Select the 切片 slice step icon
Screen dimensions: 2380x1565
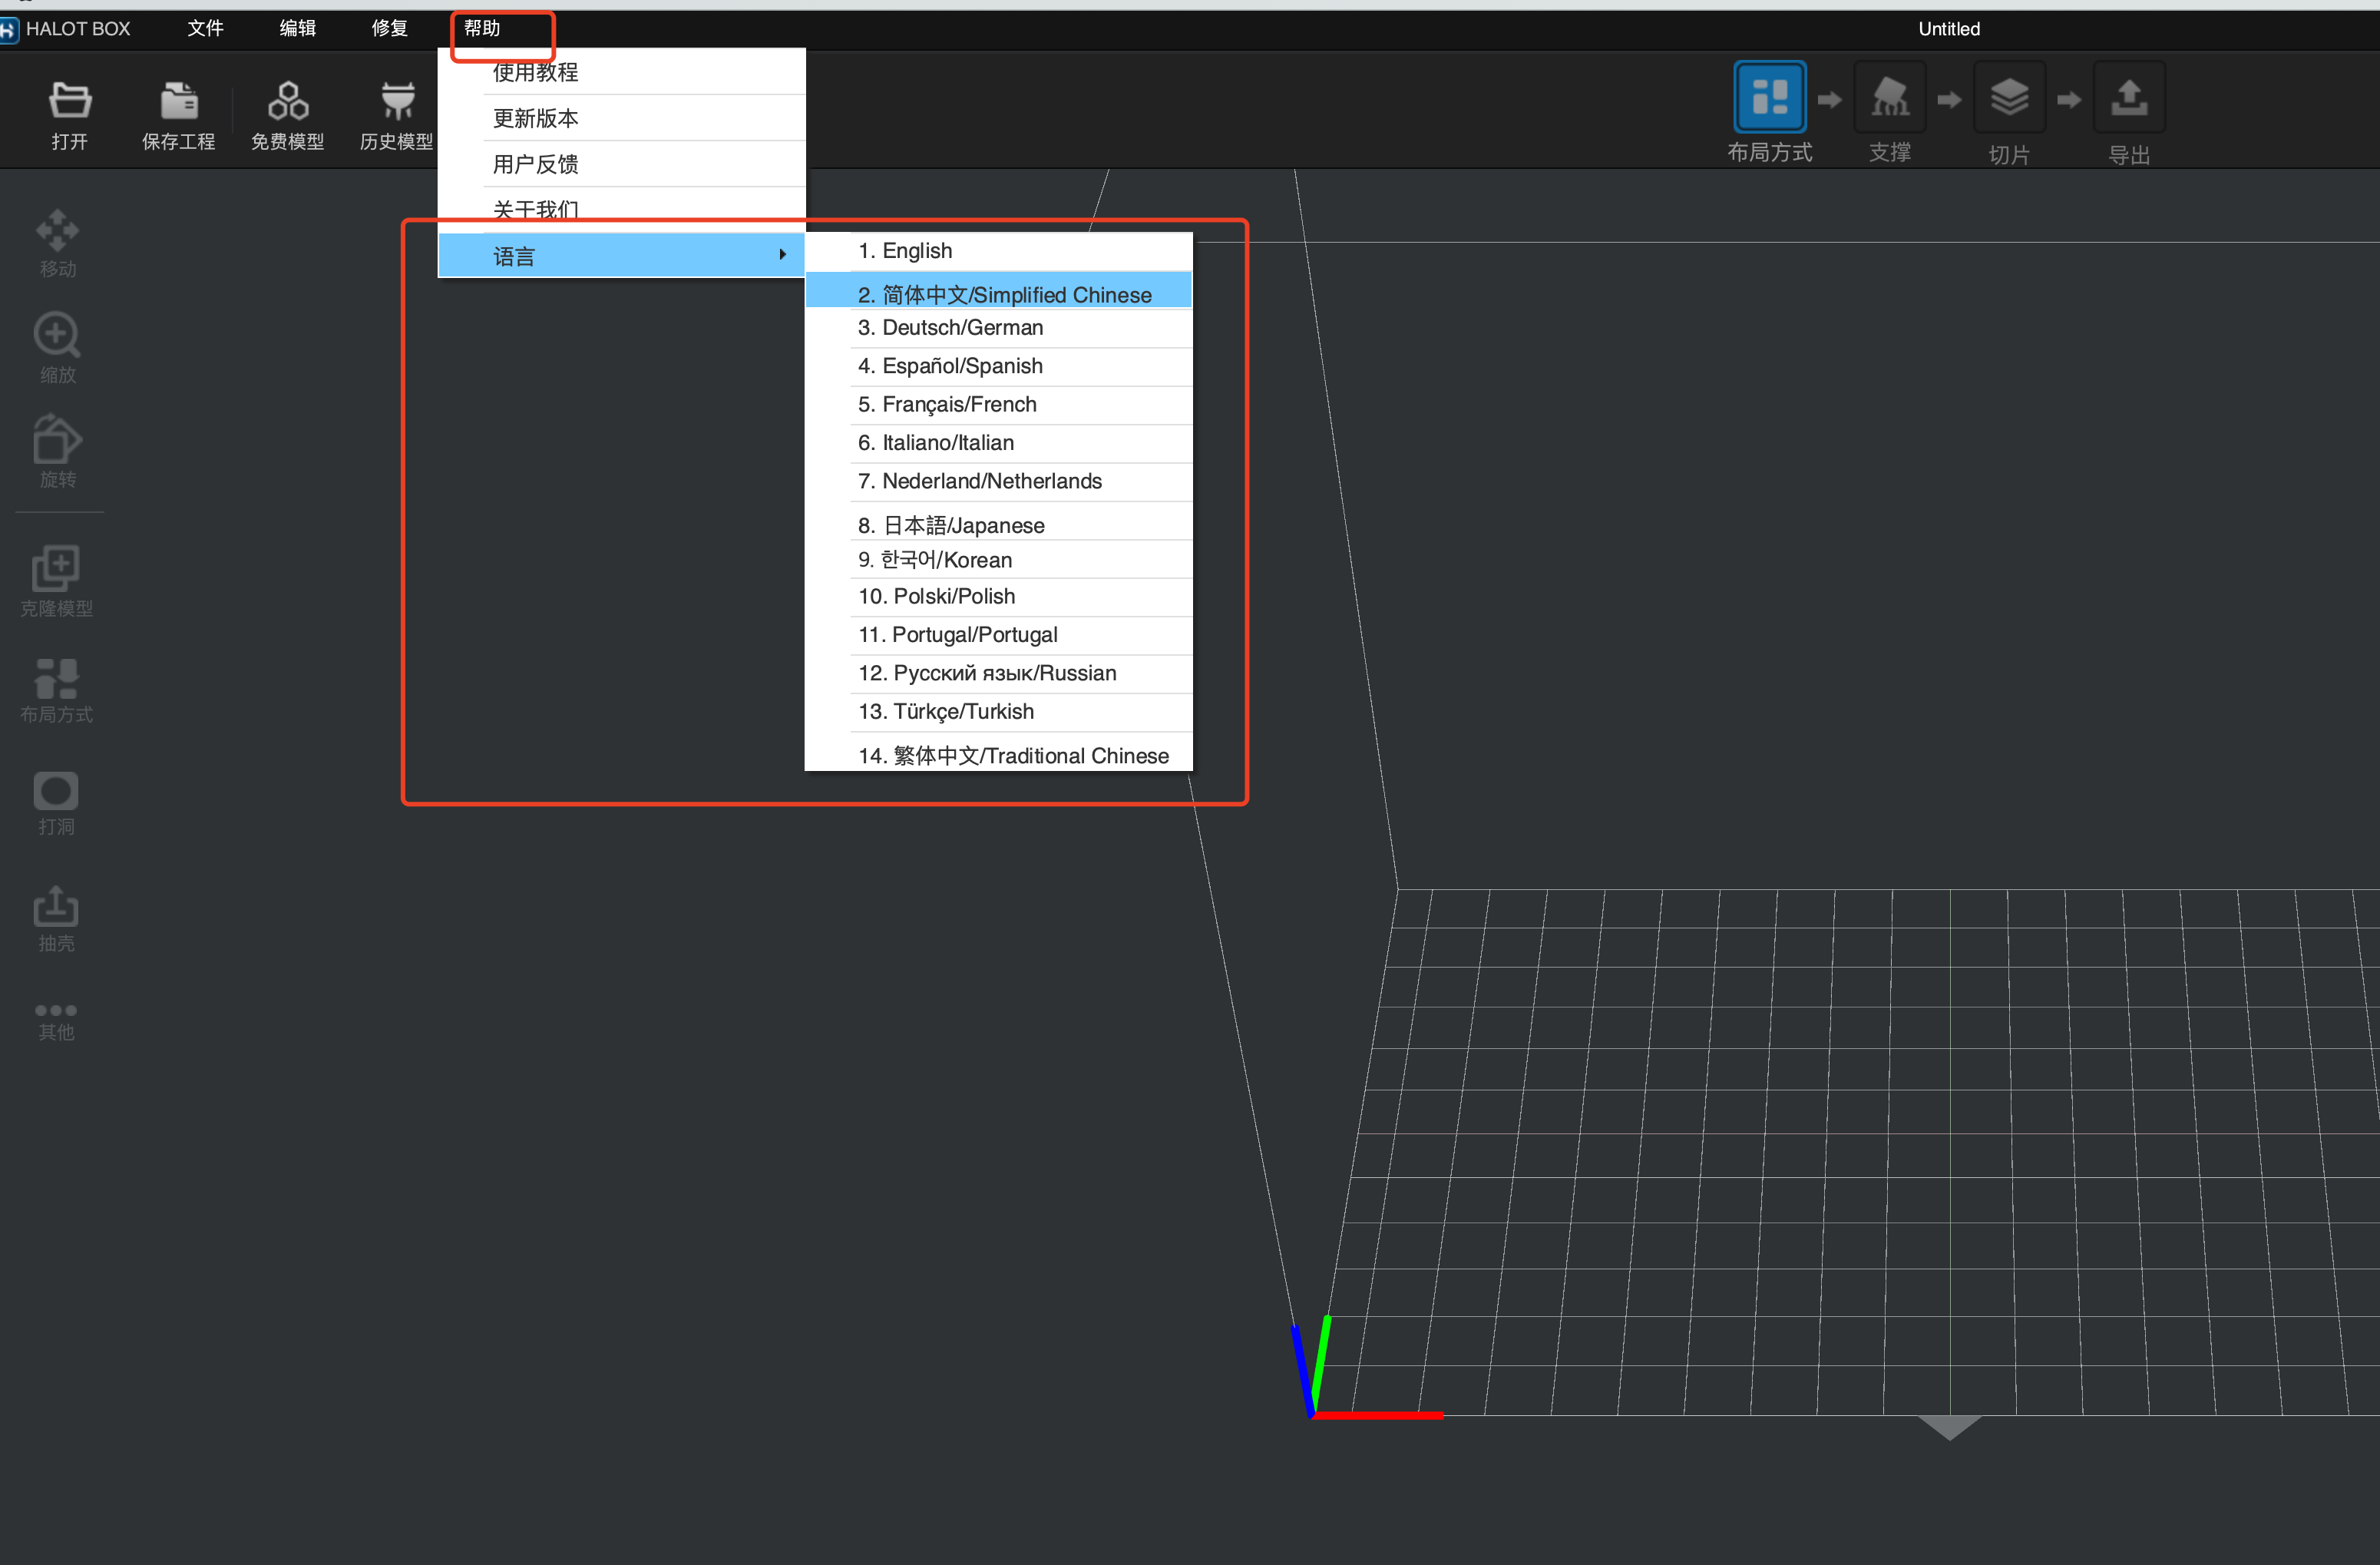coord(2009,98)
